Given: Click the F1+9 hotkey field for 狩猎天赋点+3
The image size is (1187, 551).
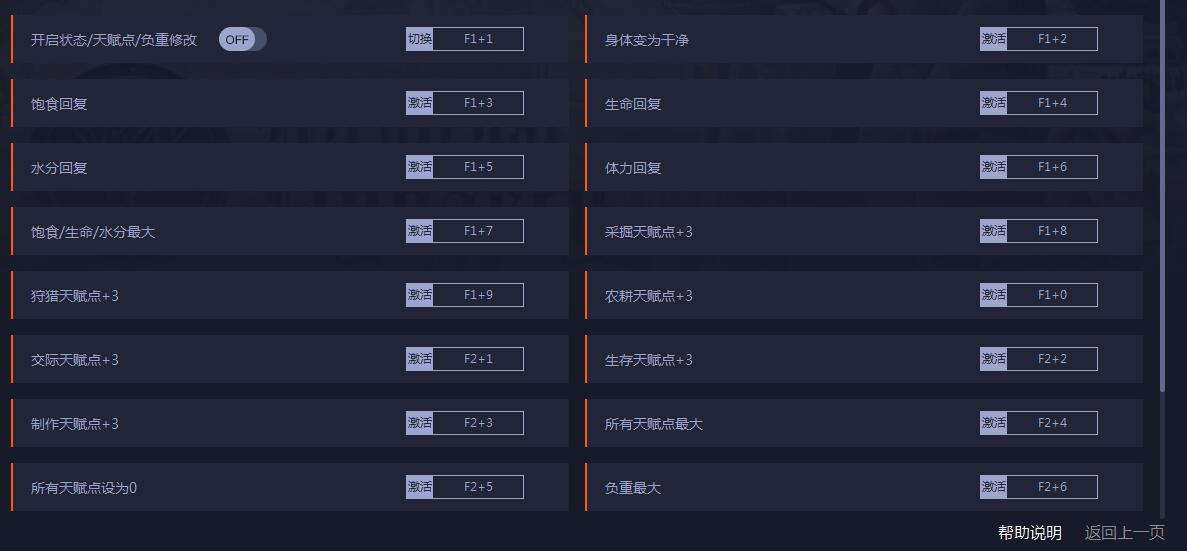Looking at the screenshot, I should pyautogui.click(x=478, y=295).
